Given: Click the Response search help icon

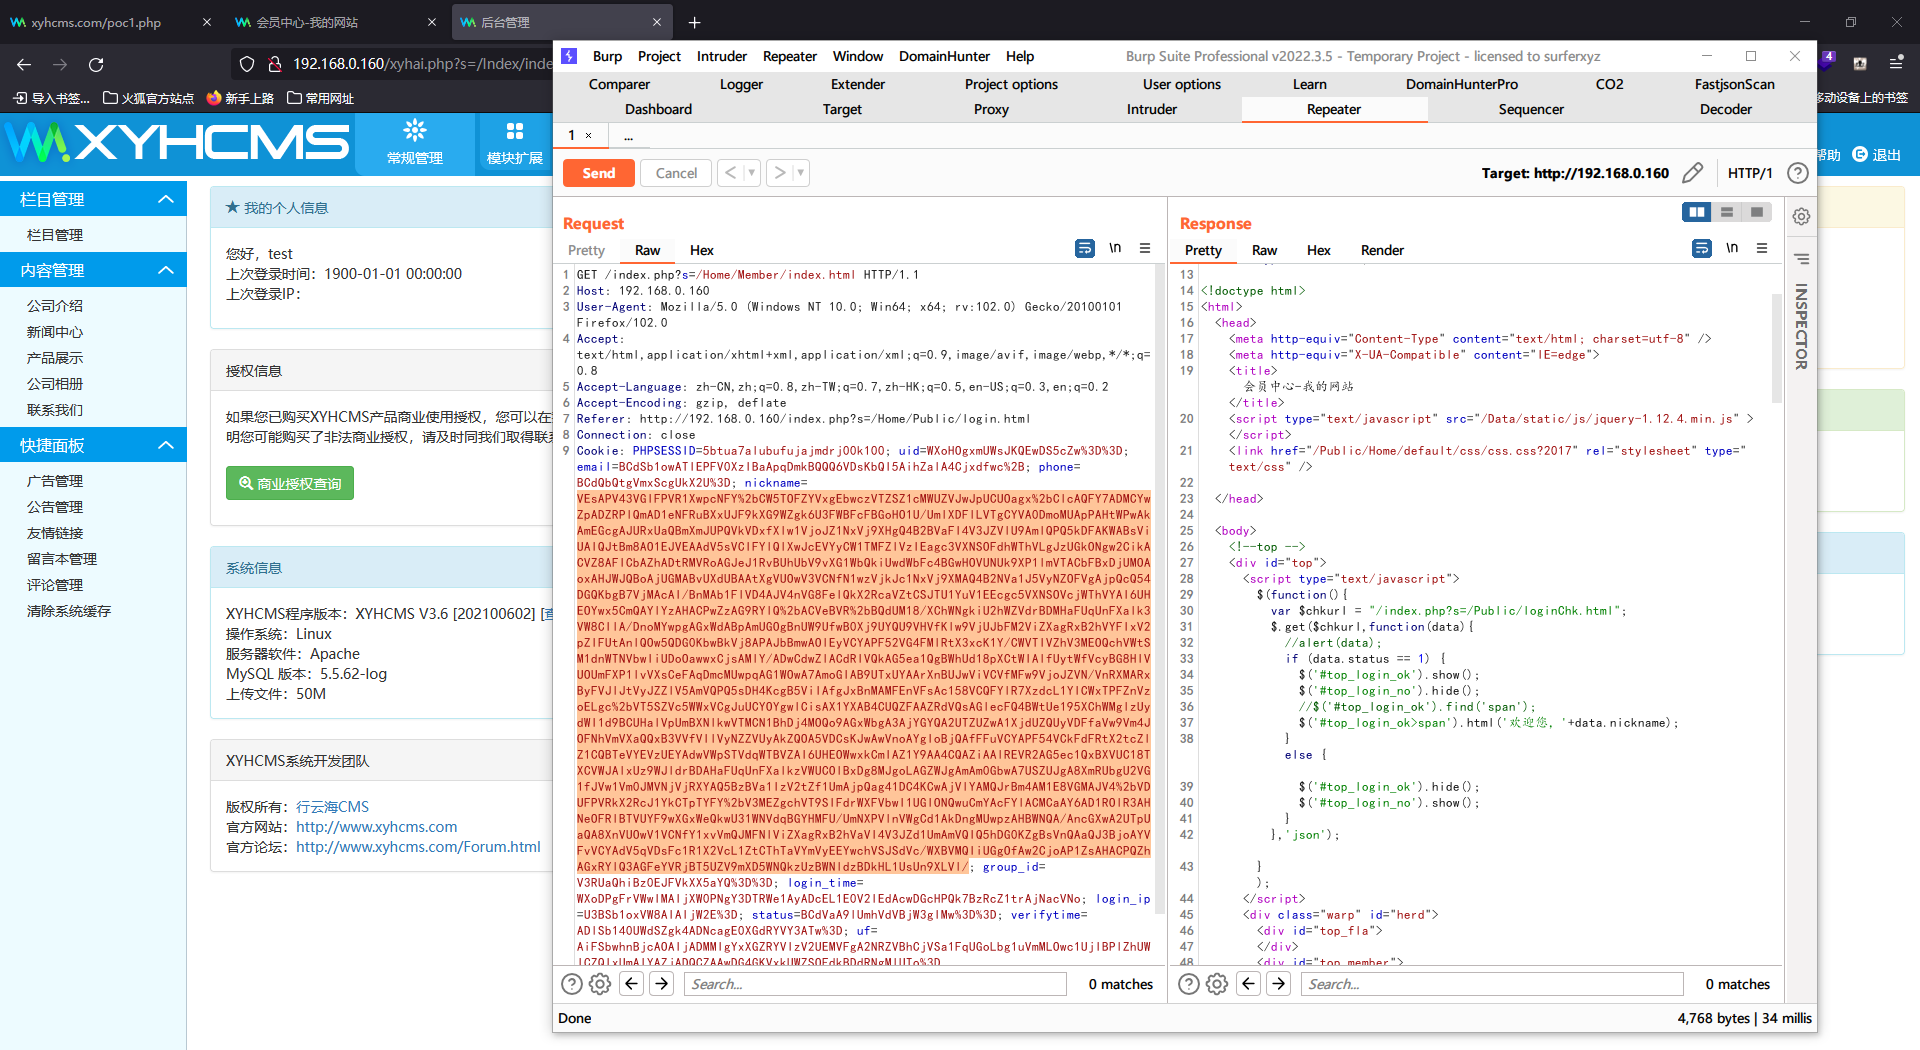Looking at the screenshot, I should click(x=1189, y=984).
